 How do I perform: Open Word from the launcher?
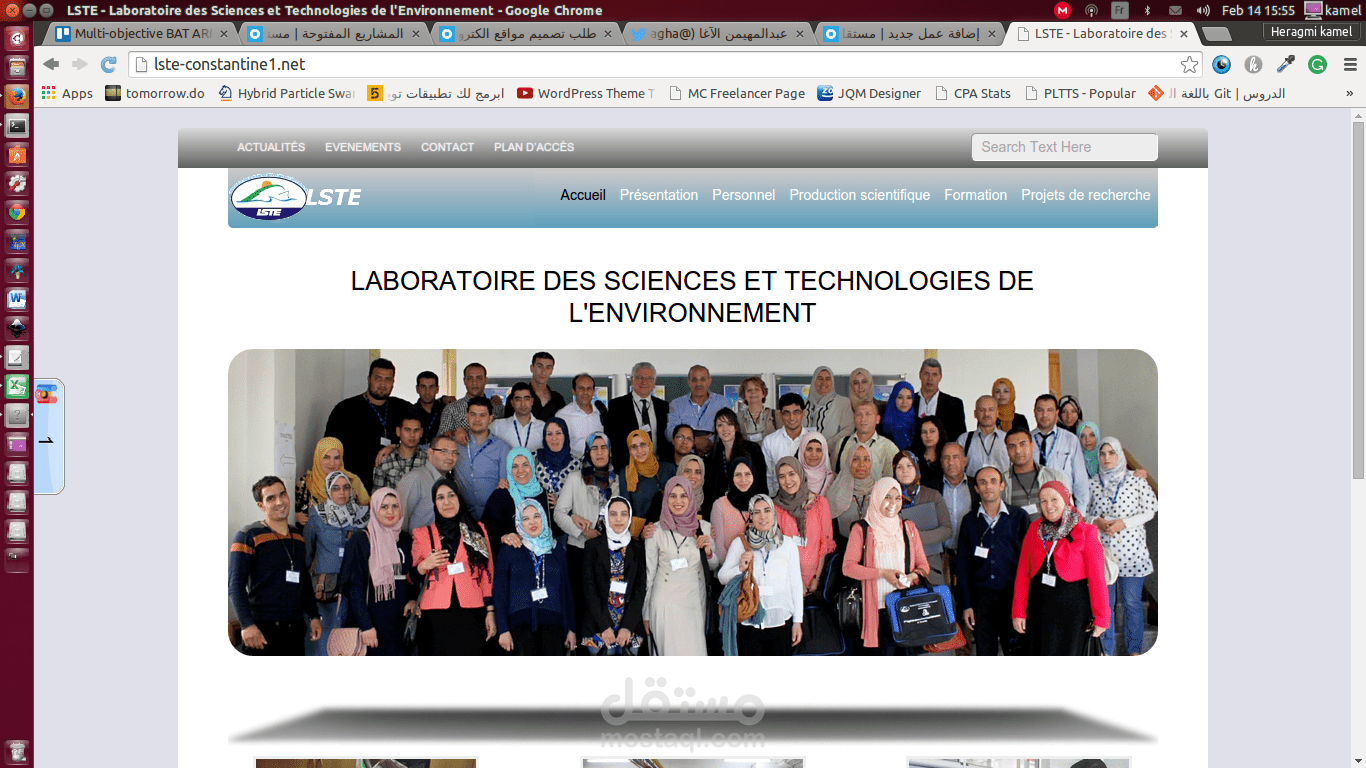17,299
